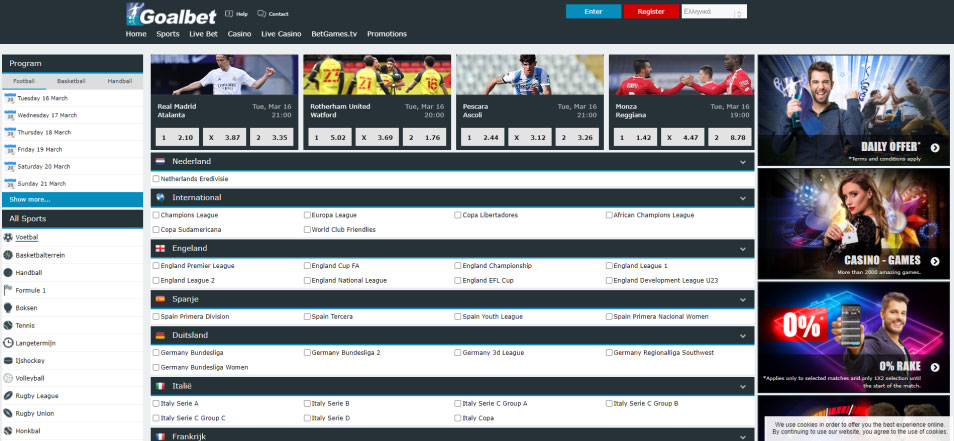The image size is (954, 441).
Task: Select the Honkbal icon
Action: coord(8,431)
